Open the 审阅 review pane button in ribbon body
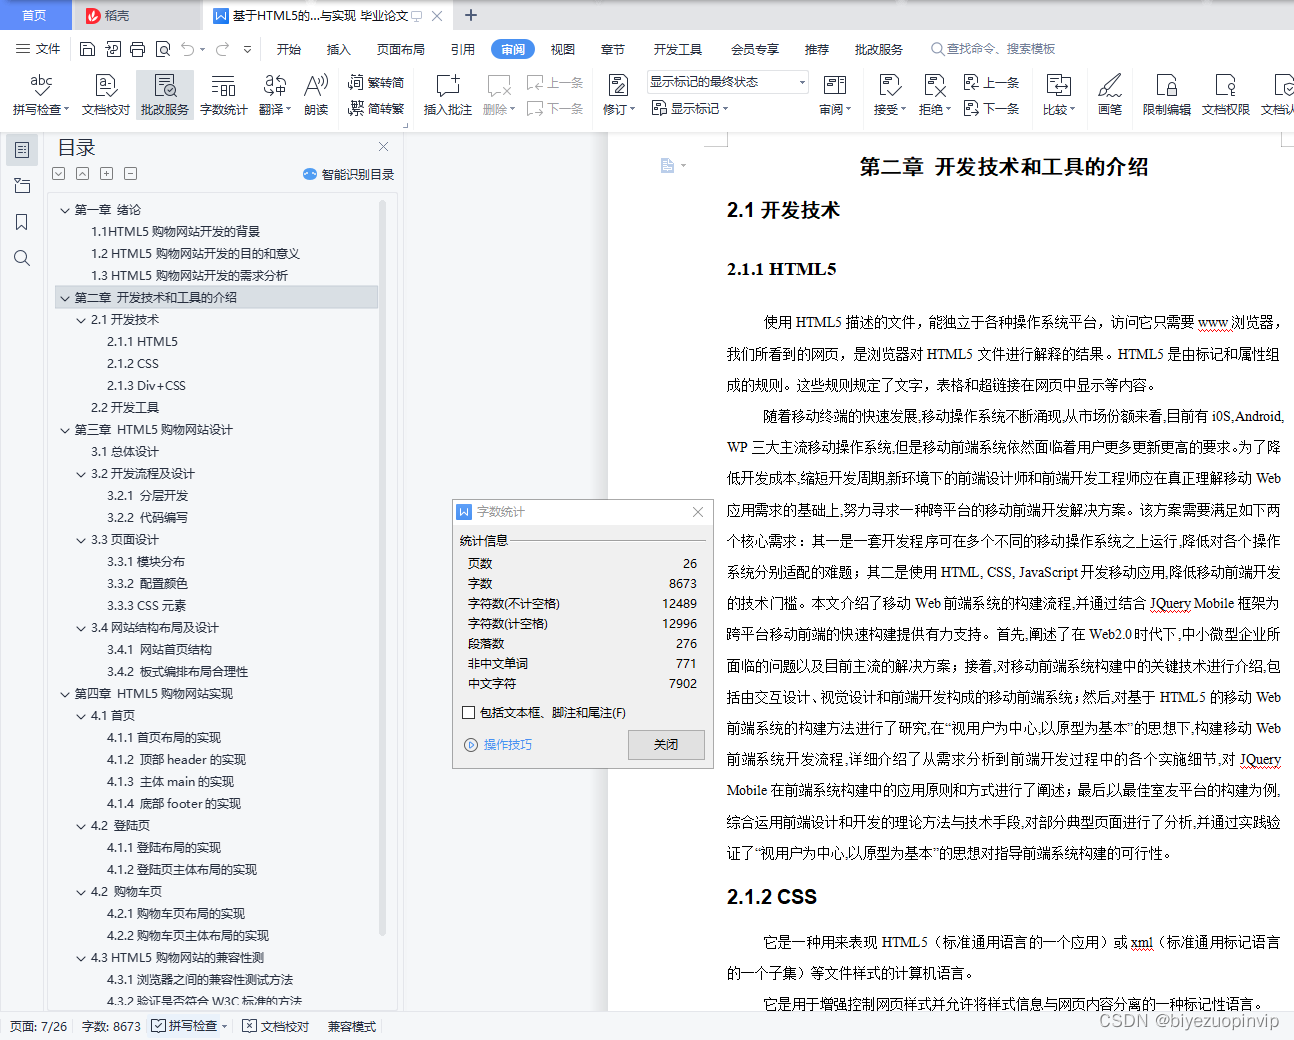1294x1040 pixels. click(x=835, y=95)
